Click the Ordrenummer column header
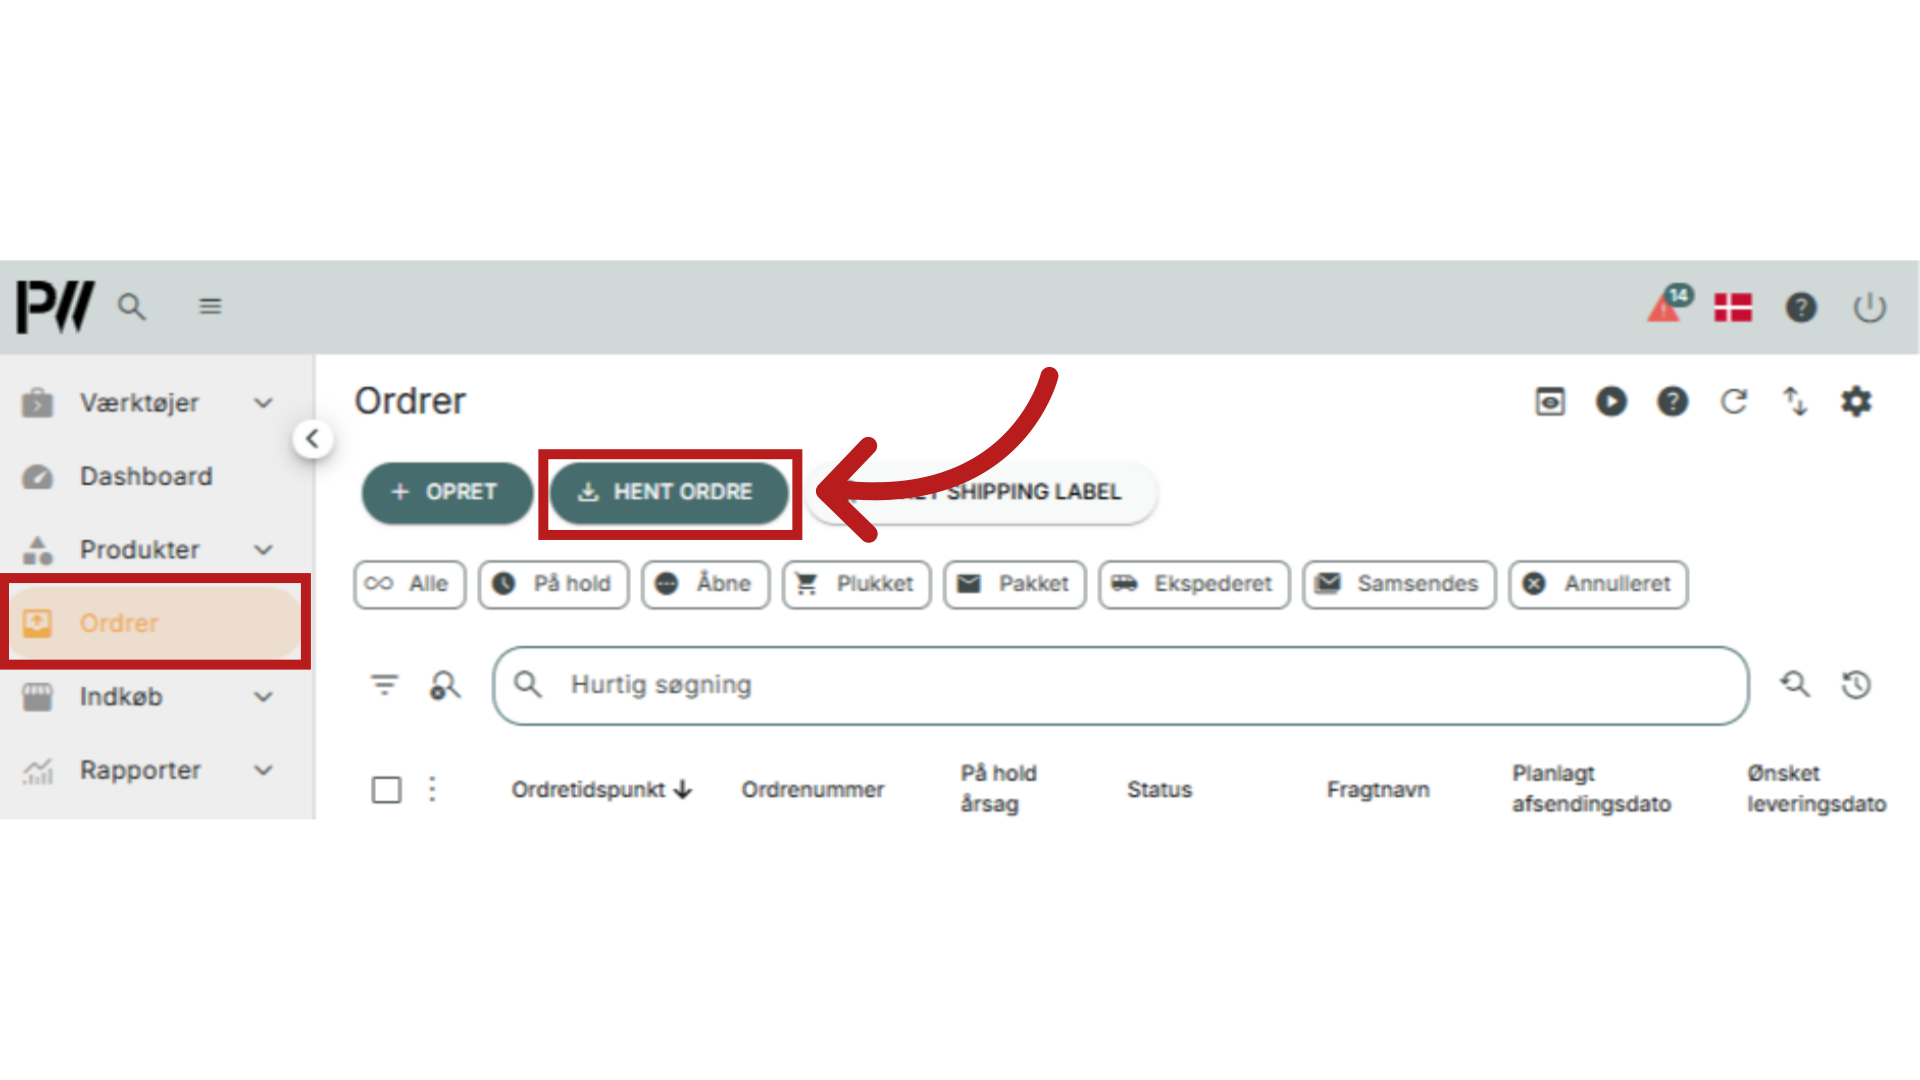 pos(813,790)
